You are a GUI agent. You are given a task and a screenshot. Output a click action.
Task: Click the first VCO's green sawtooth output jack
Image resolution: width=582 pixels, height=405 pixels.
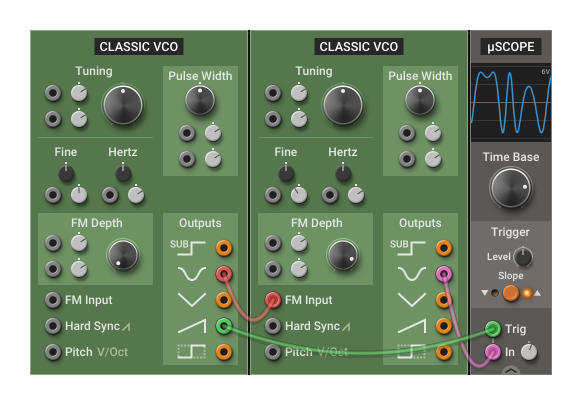pos(224,326)
